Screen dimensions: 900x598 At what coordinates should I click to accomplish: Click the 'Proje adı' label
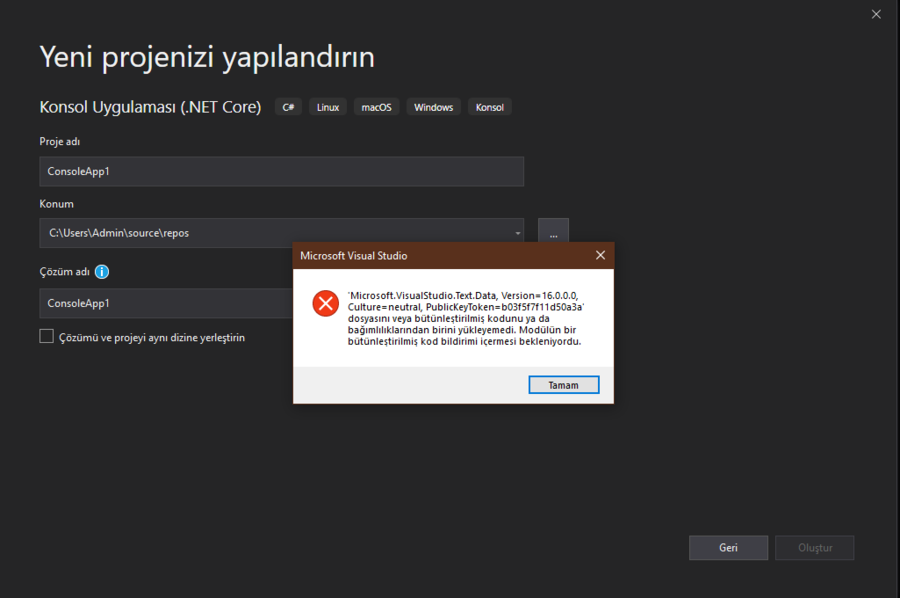[60, 142]
